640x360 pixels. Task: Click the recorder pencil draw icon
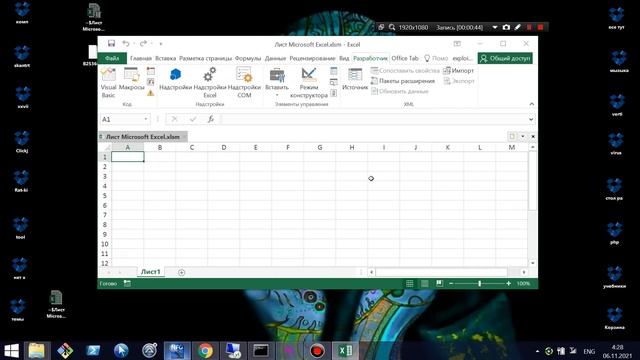pos(518,27)
